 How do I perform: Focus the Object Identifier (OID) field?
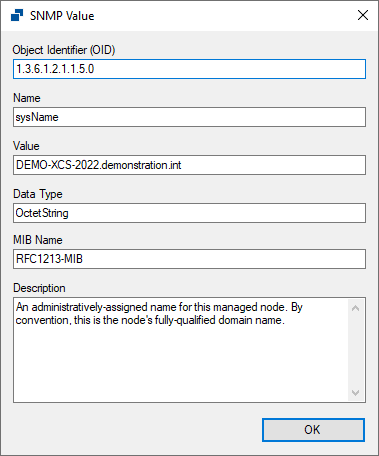tap(189, 69)
